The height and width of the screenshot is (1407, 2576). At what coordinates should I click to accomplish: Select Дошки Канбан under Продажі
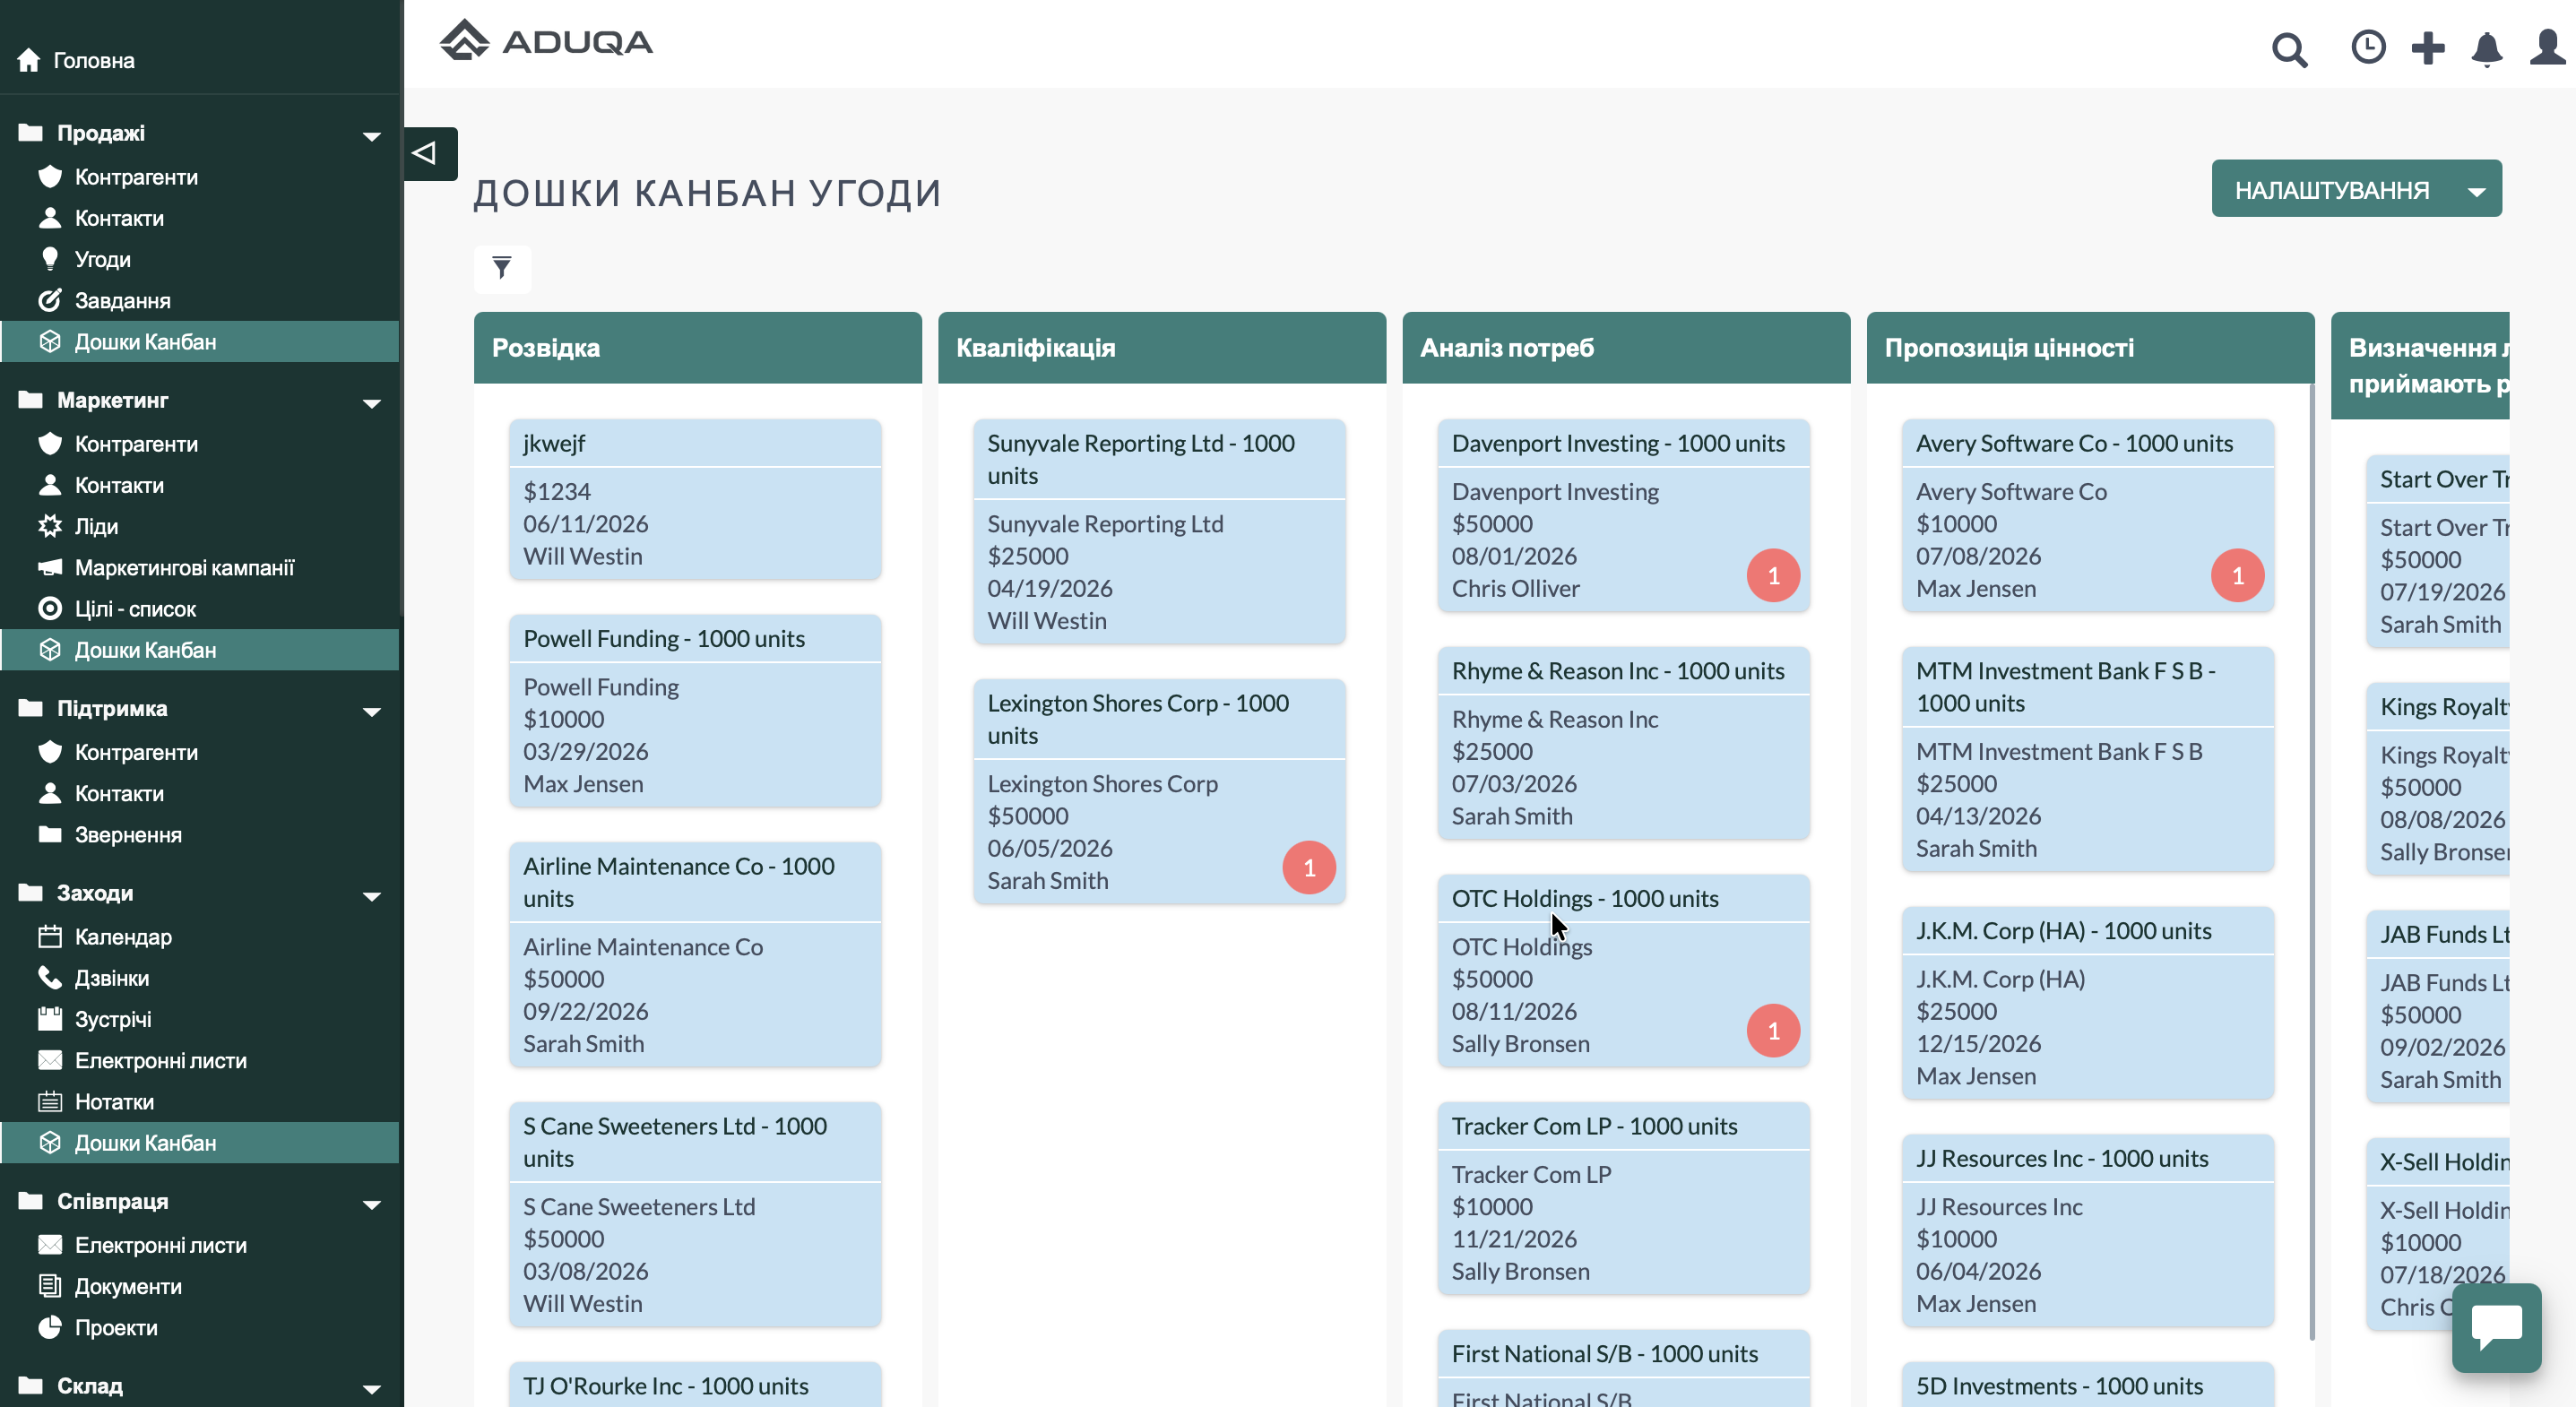pos(200,341)
